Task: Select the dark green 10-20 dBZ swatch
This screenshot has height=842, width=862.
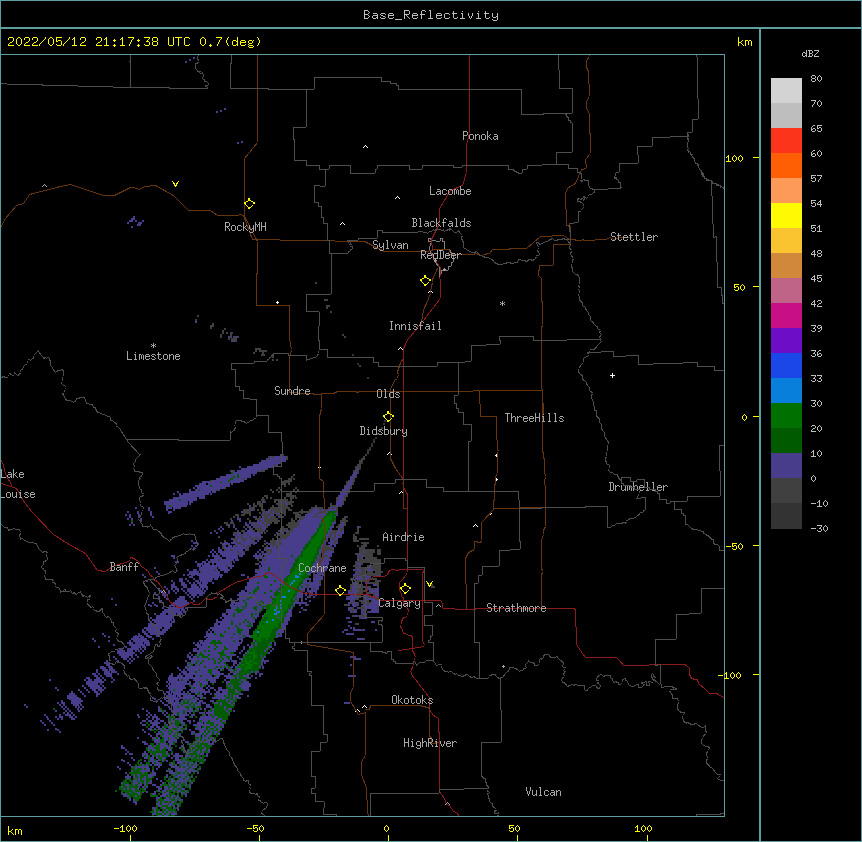Action: pyautogui.click(x=786, y=441)
